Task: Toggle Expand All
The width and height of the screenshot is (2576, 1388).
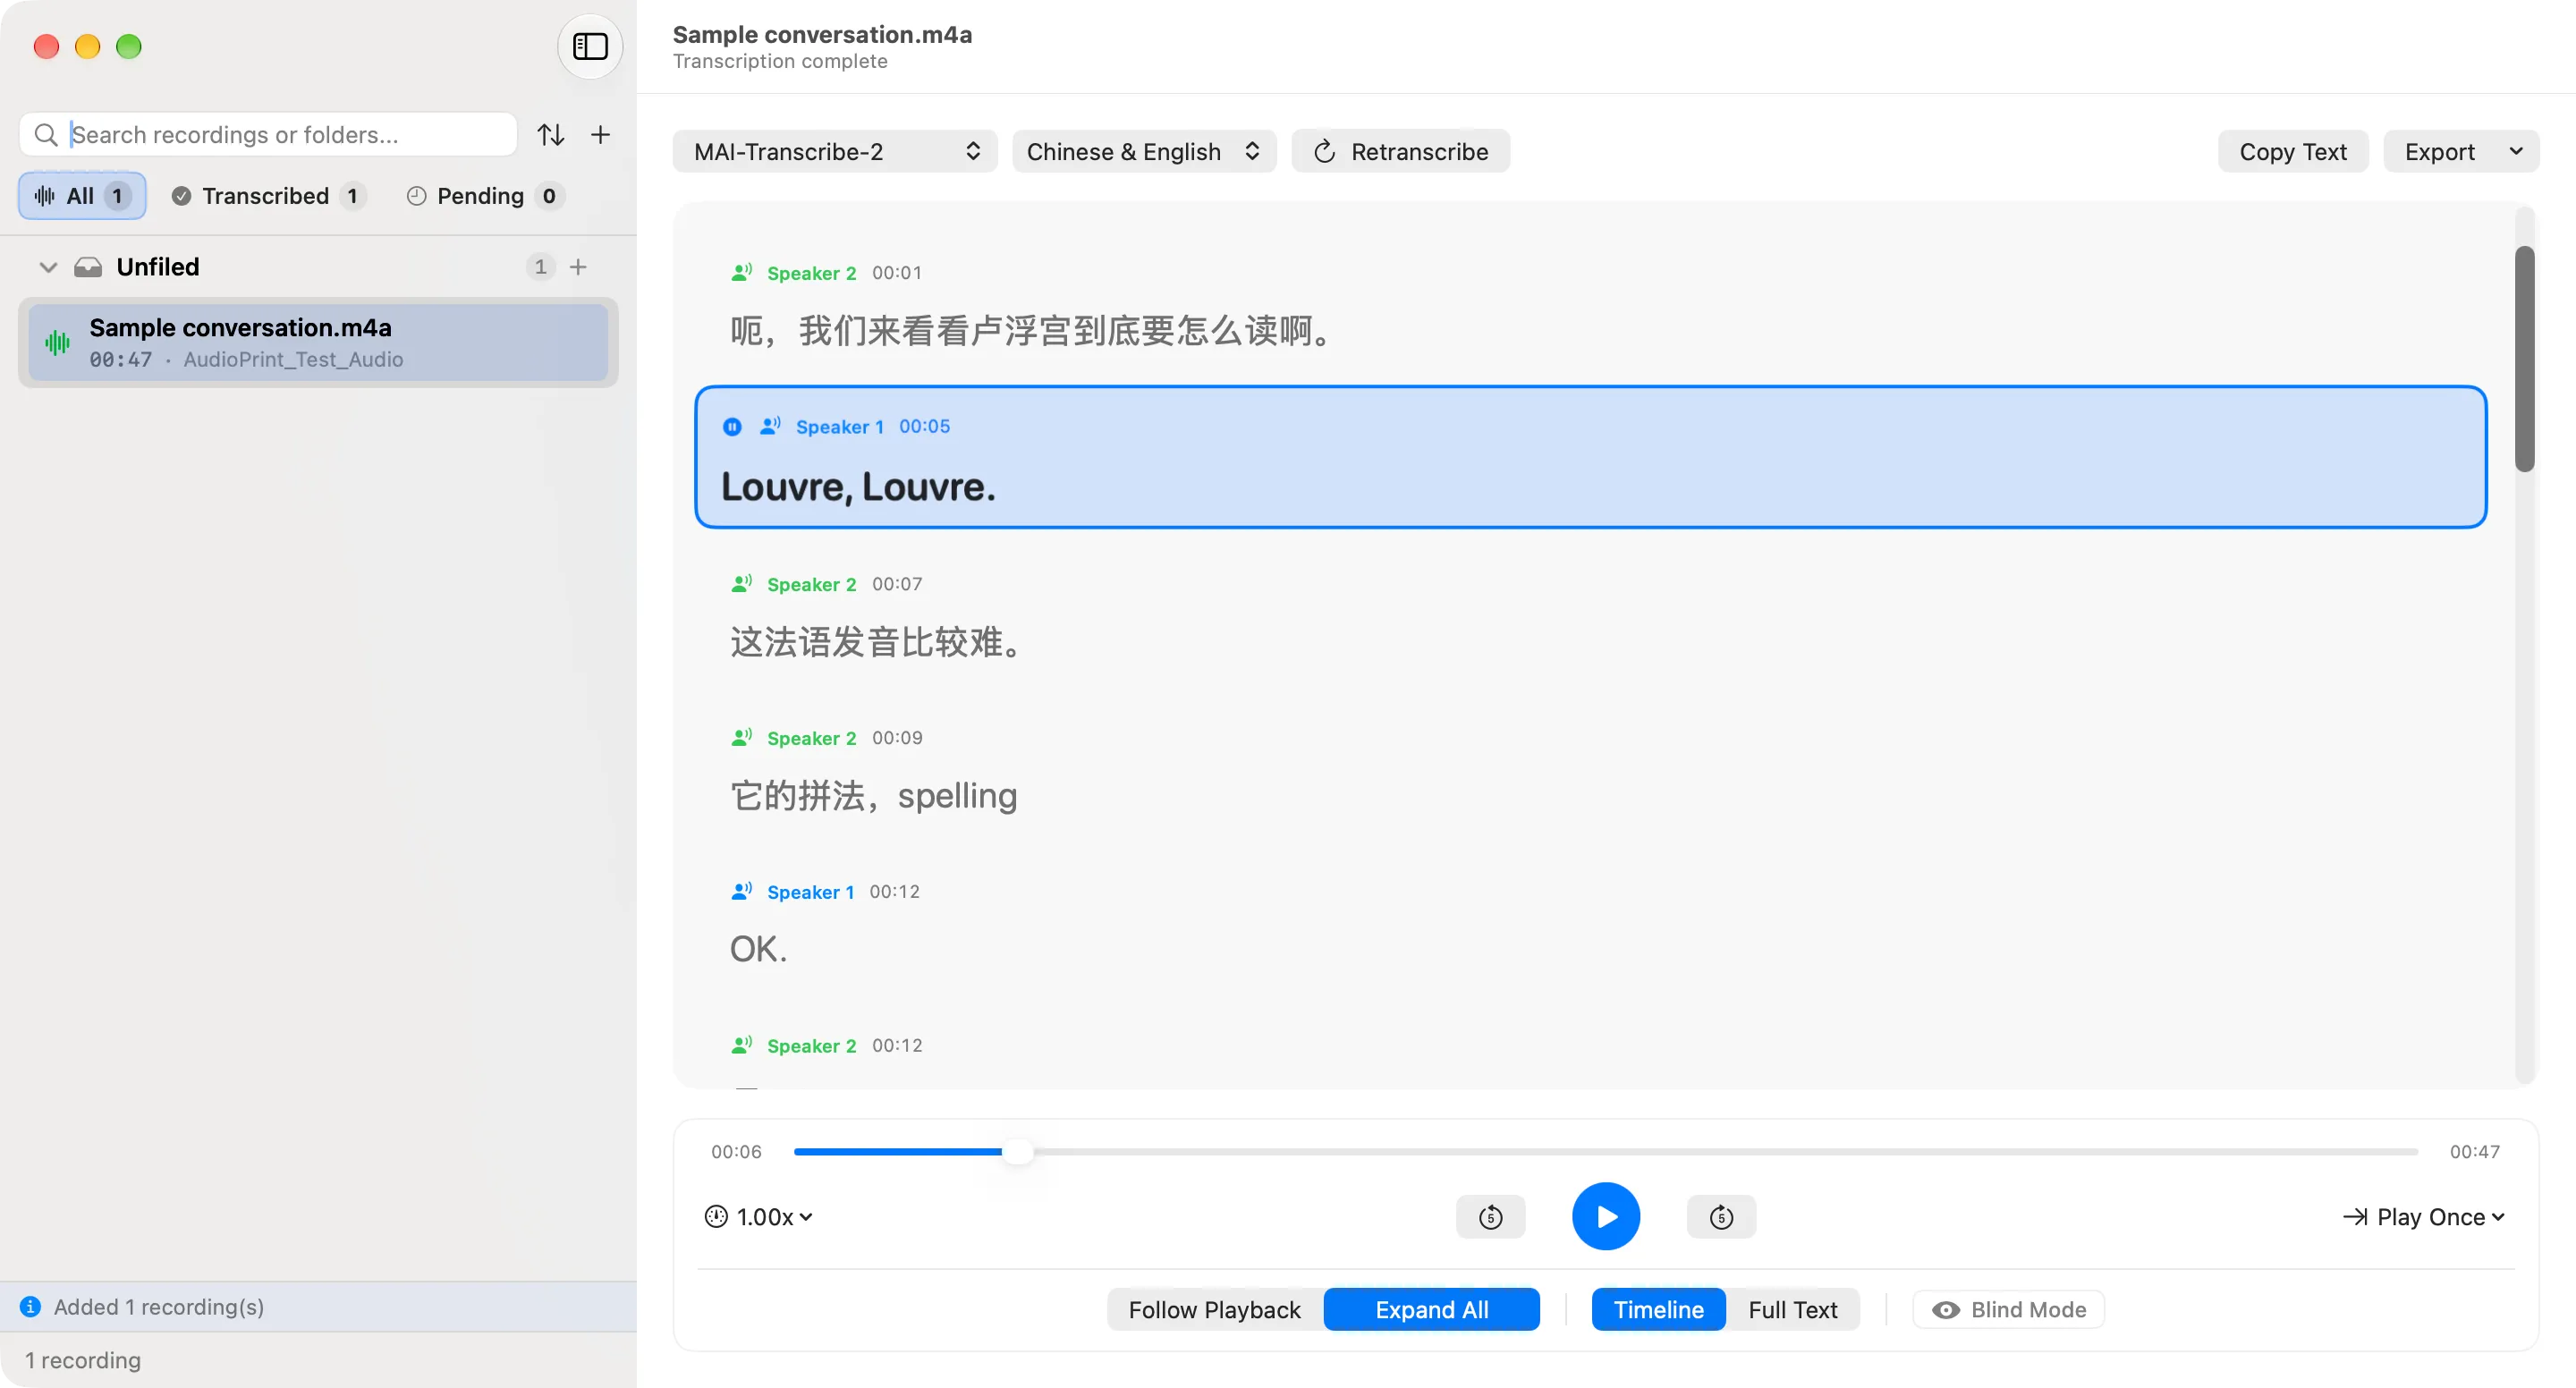Action: click(x=1431, y=1309)
